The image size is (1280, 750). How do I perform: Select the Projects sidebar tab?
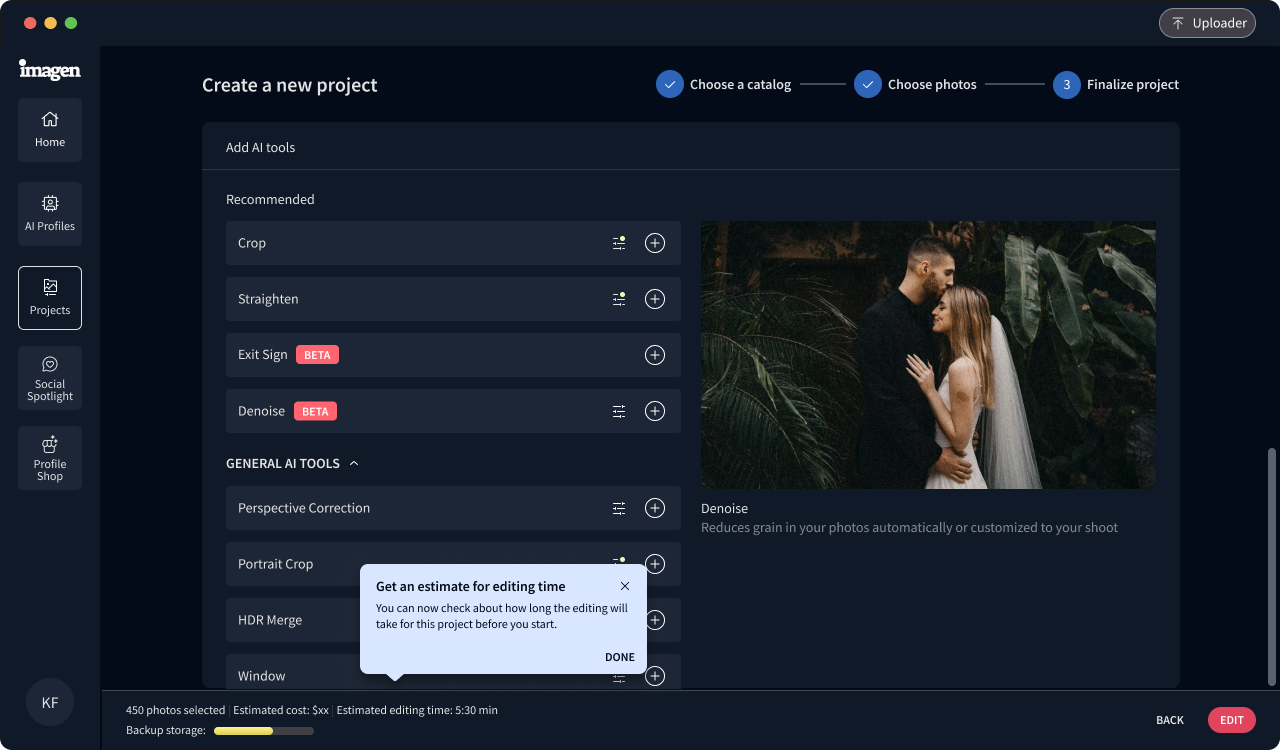tap(50, 298)
